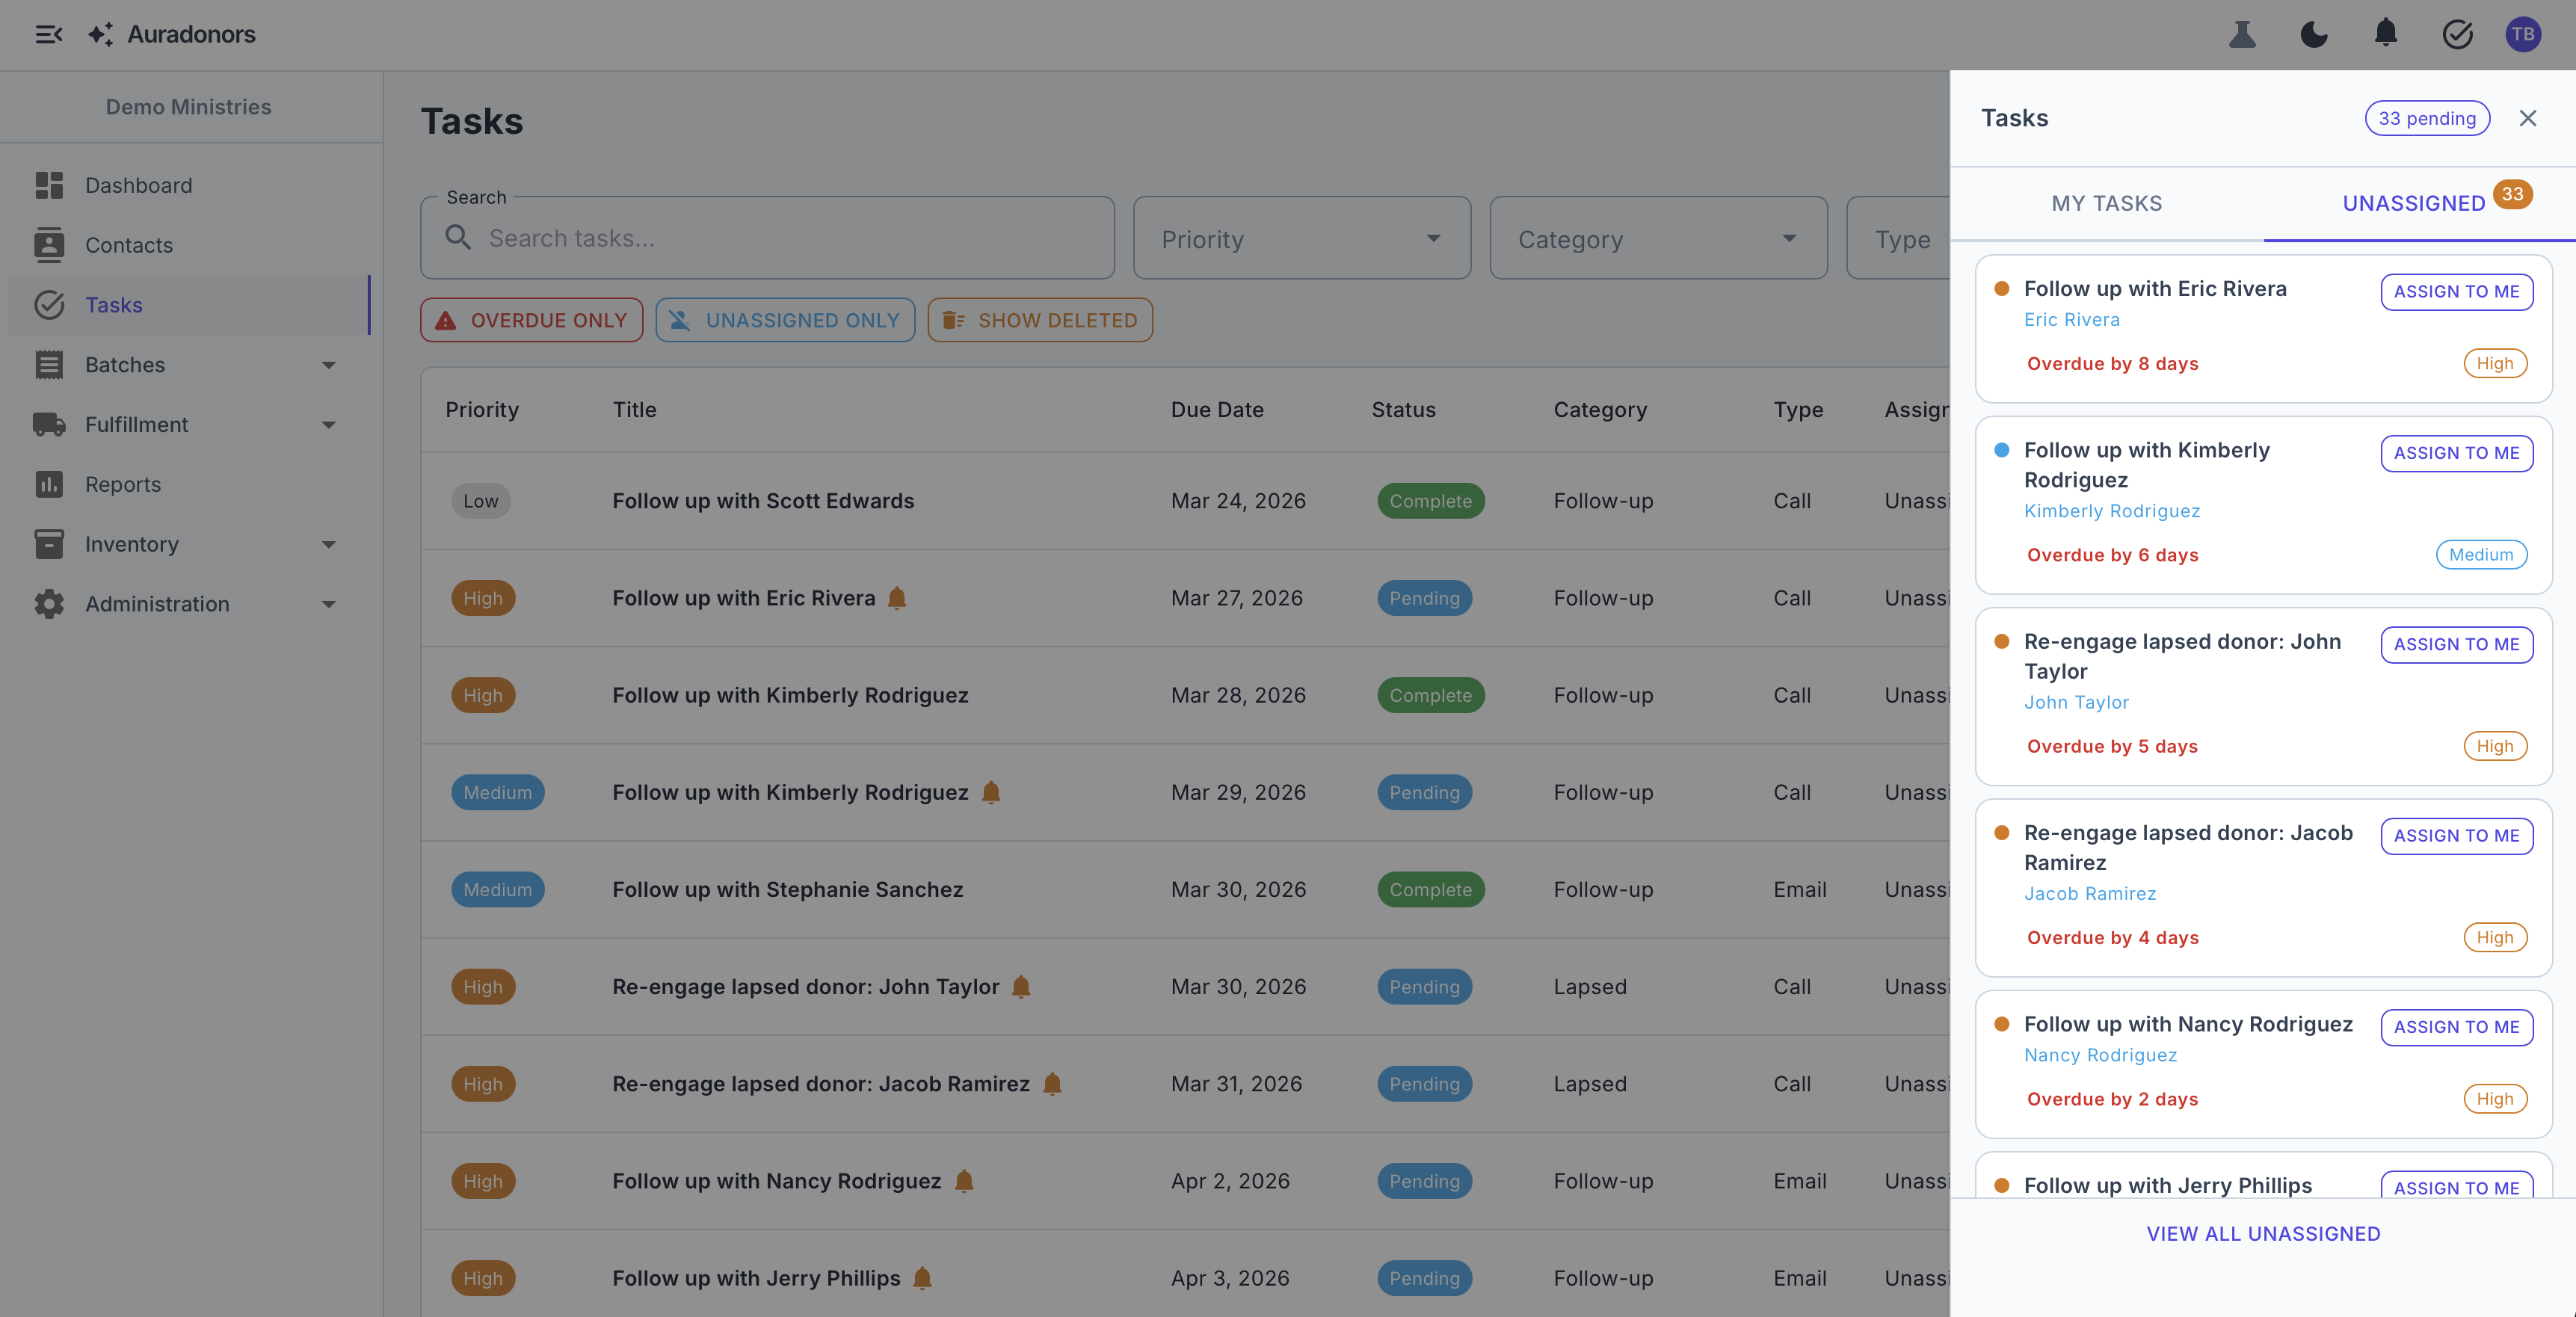Screen dimensions: 2576x1317
Task: Open the Priority filter dropdown
Action: coord(1301,239)
